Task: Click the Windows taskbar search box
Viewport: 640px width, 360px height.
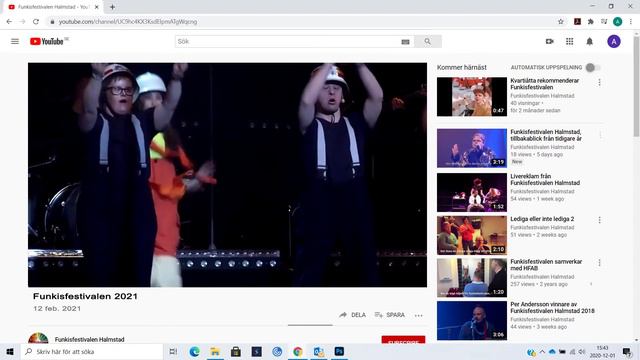Action: 92,351
